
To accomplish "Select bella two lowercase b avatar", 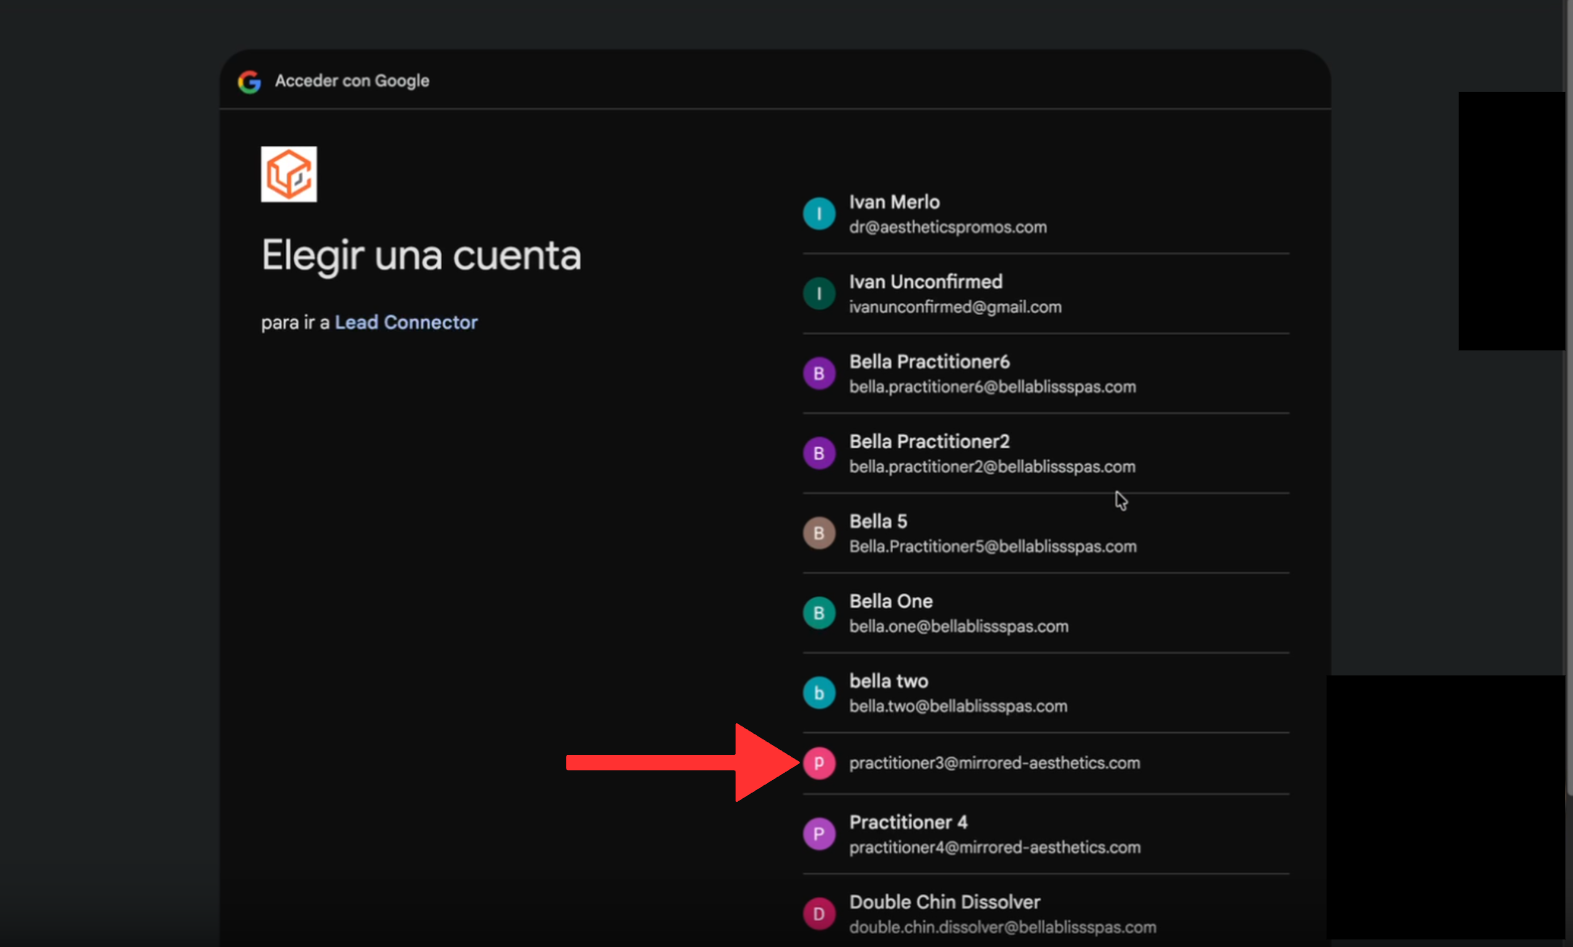I will pos(819,693).
